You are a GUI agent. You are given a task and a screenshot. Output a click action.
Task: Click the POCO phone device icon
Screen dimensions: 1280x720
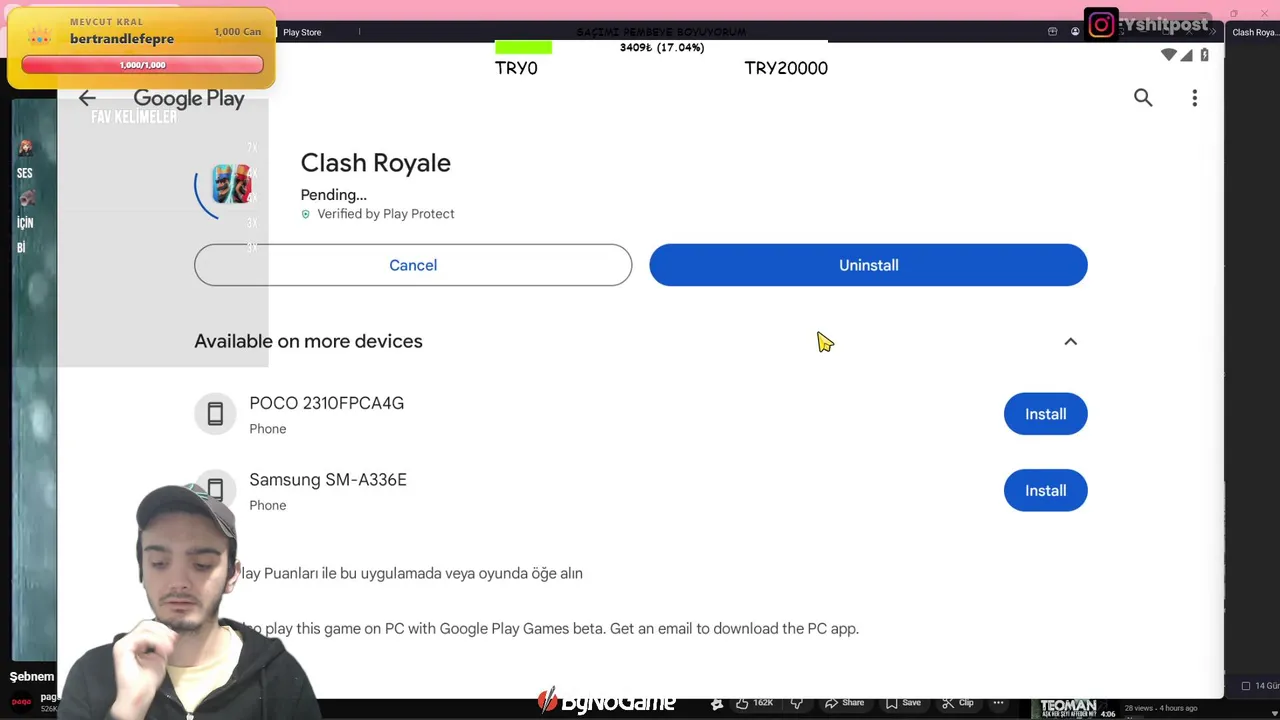coord(215,414)
